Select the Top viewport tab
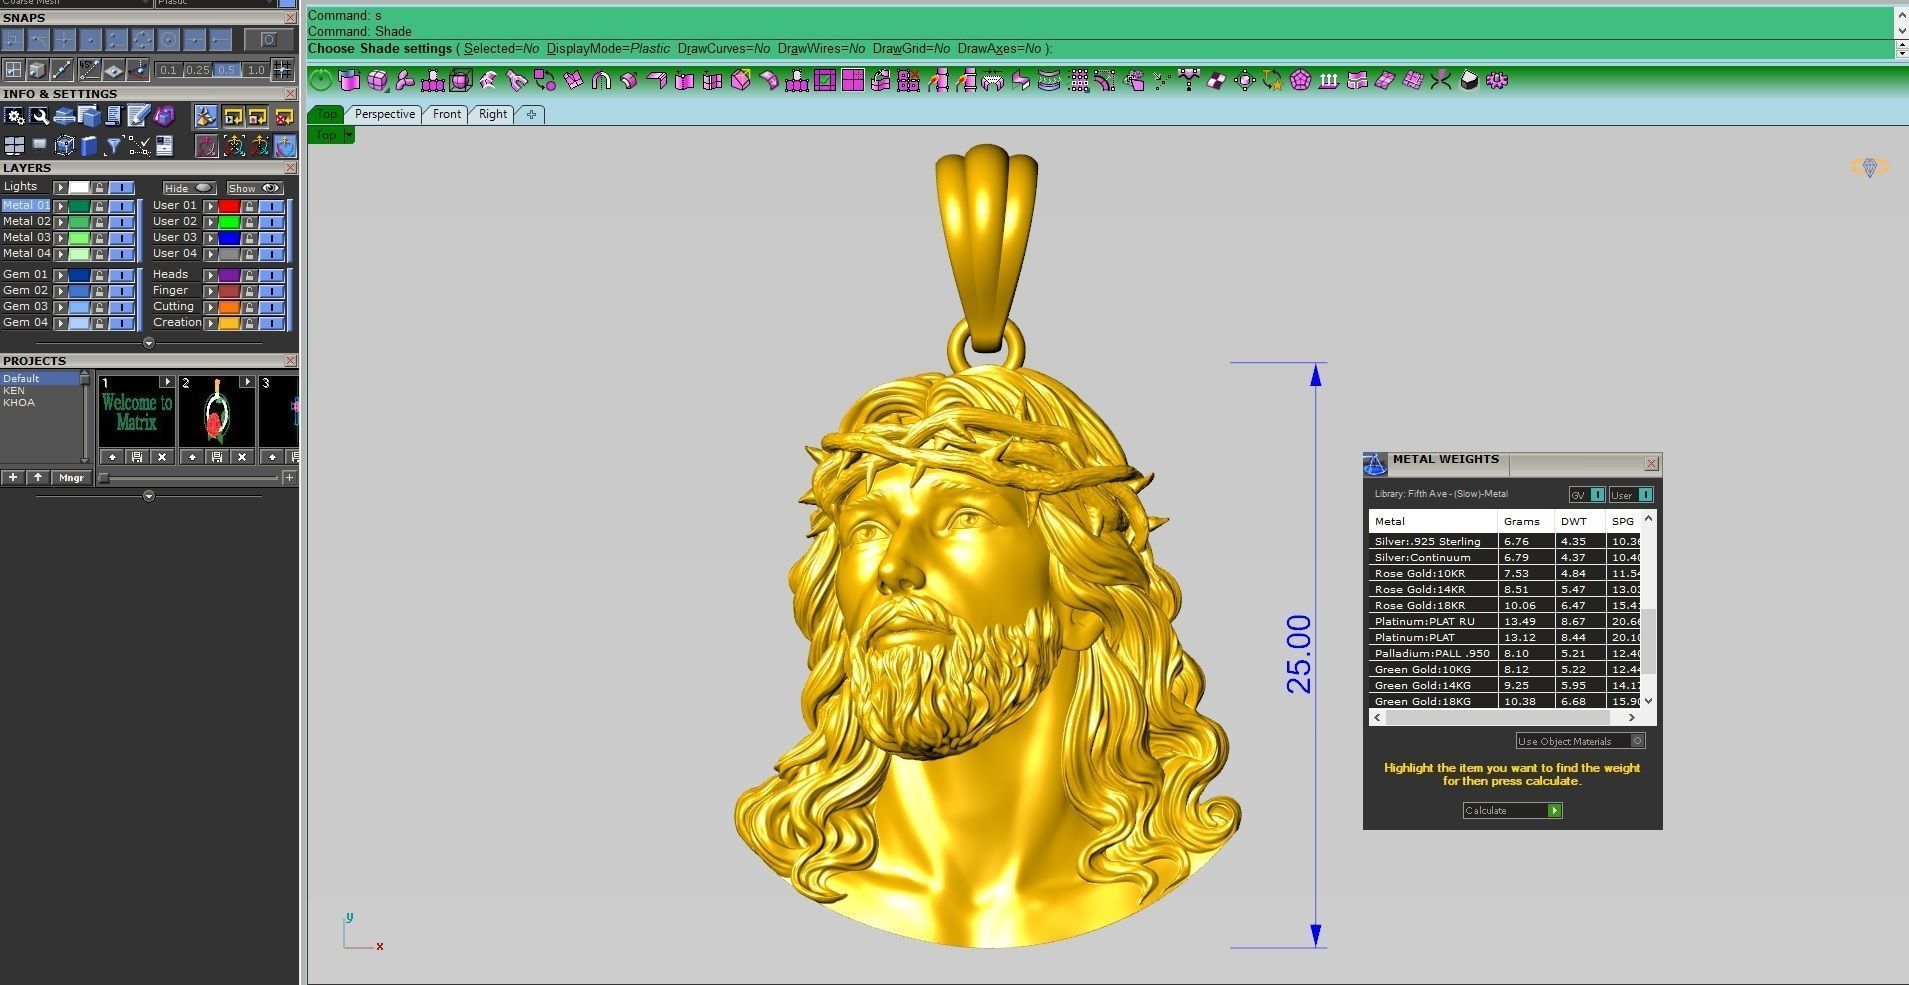Screen dimensions: 1909x985 (327, 114)
